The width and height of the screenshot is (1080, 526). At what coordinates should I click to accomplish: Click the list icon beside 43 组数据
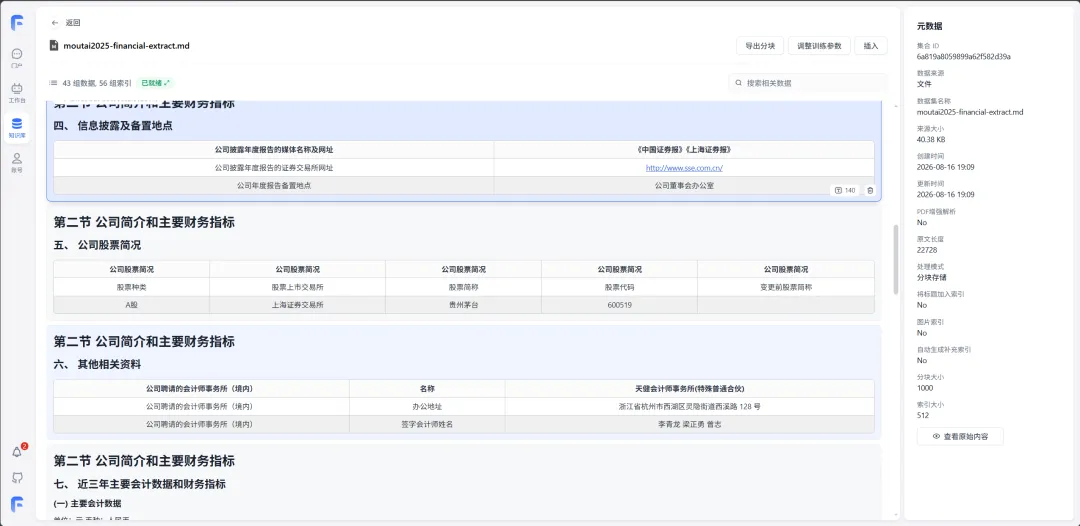[x=52, y=83]
